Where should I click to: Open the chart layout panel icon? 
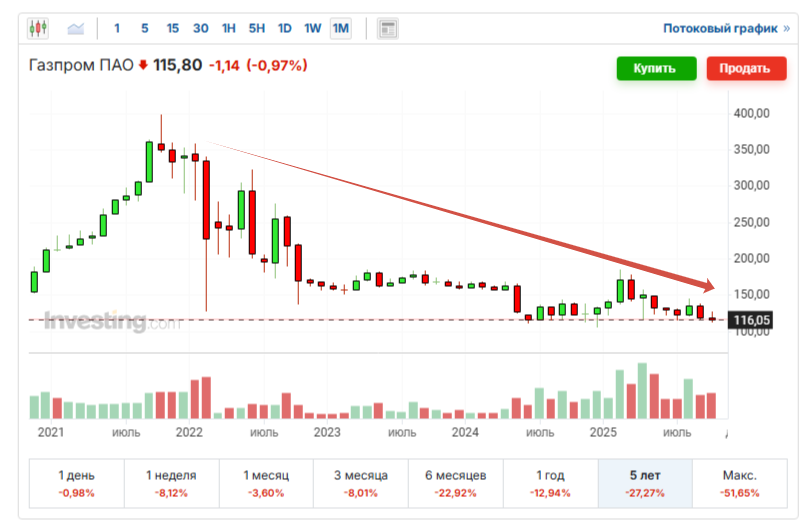[388, 28]
